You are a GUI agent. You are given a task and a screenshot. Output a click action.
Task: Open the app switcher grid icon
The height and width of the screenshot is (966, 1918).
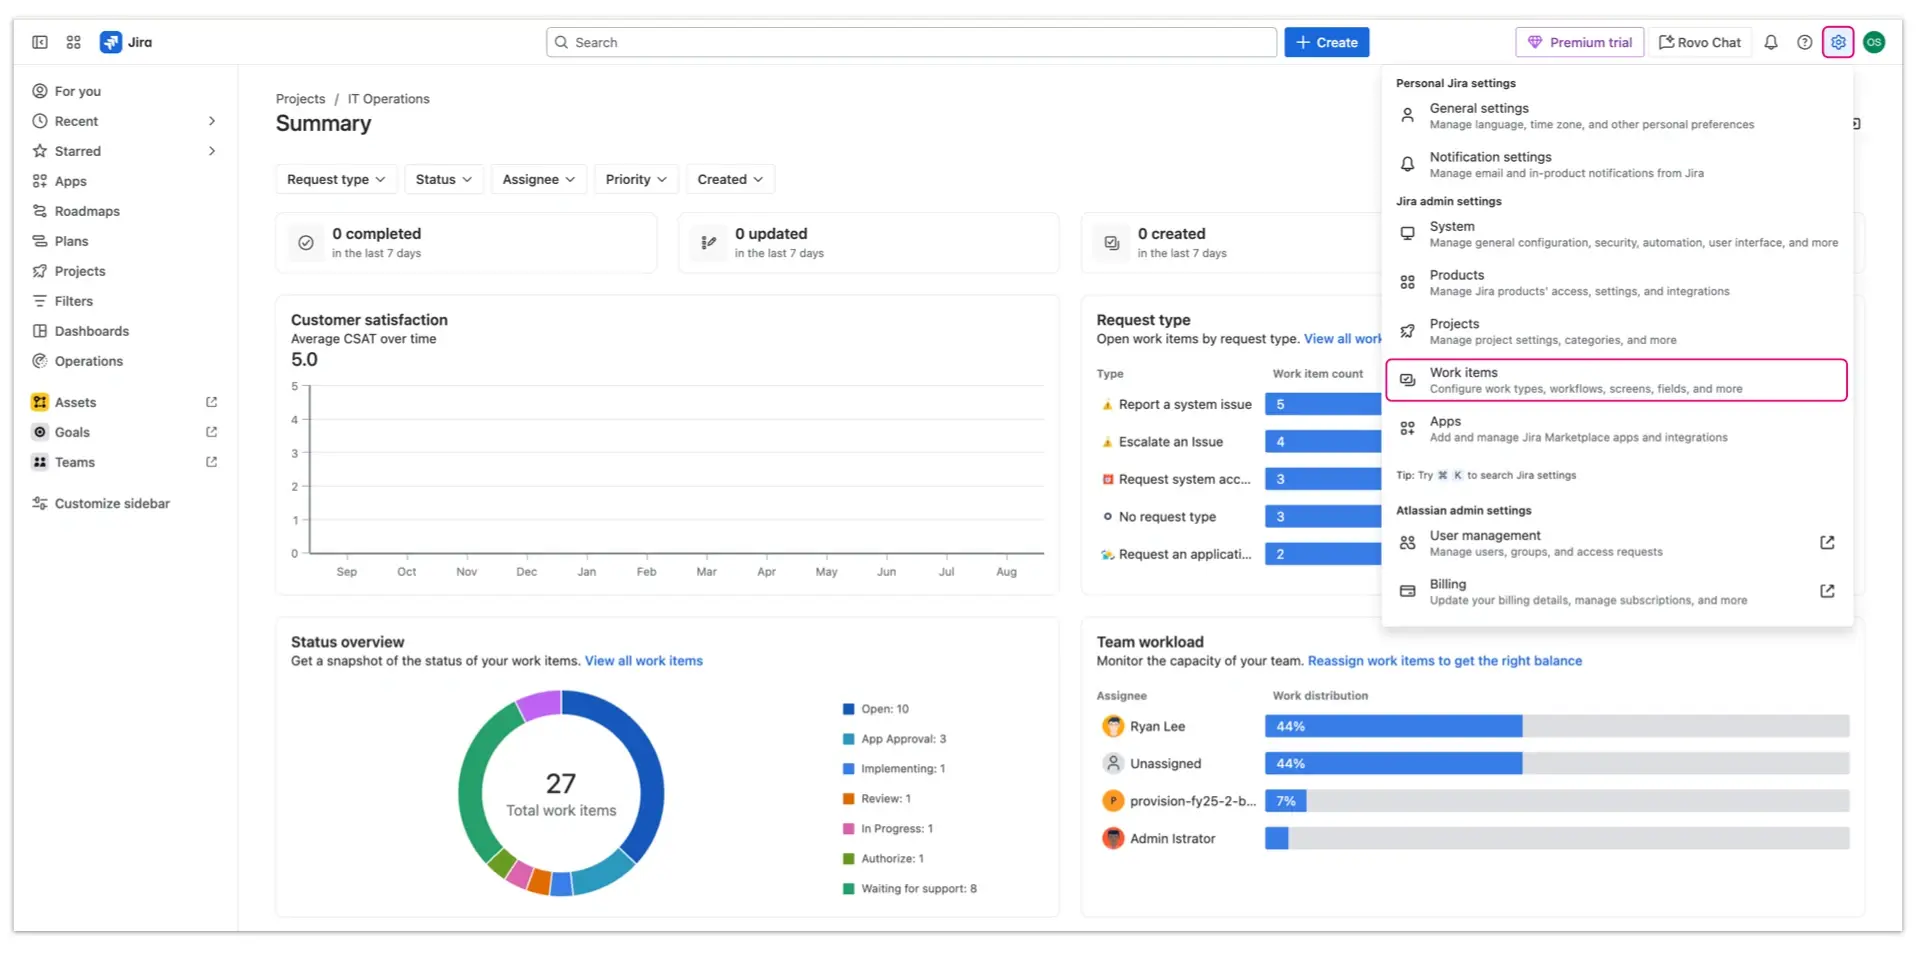73,42
